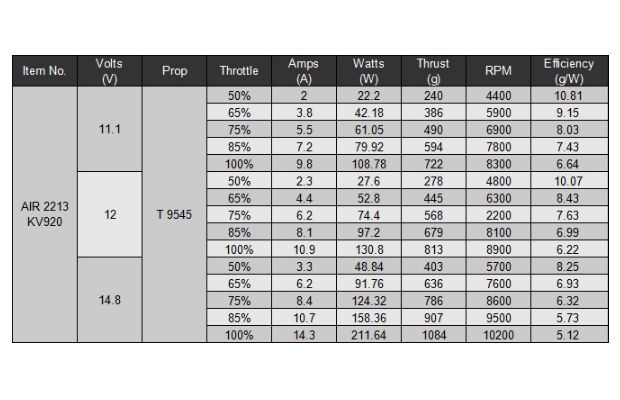Select the RPM column header
Image resolution: width=620 pixels, height=400 pixels.
498,71
